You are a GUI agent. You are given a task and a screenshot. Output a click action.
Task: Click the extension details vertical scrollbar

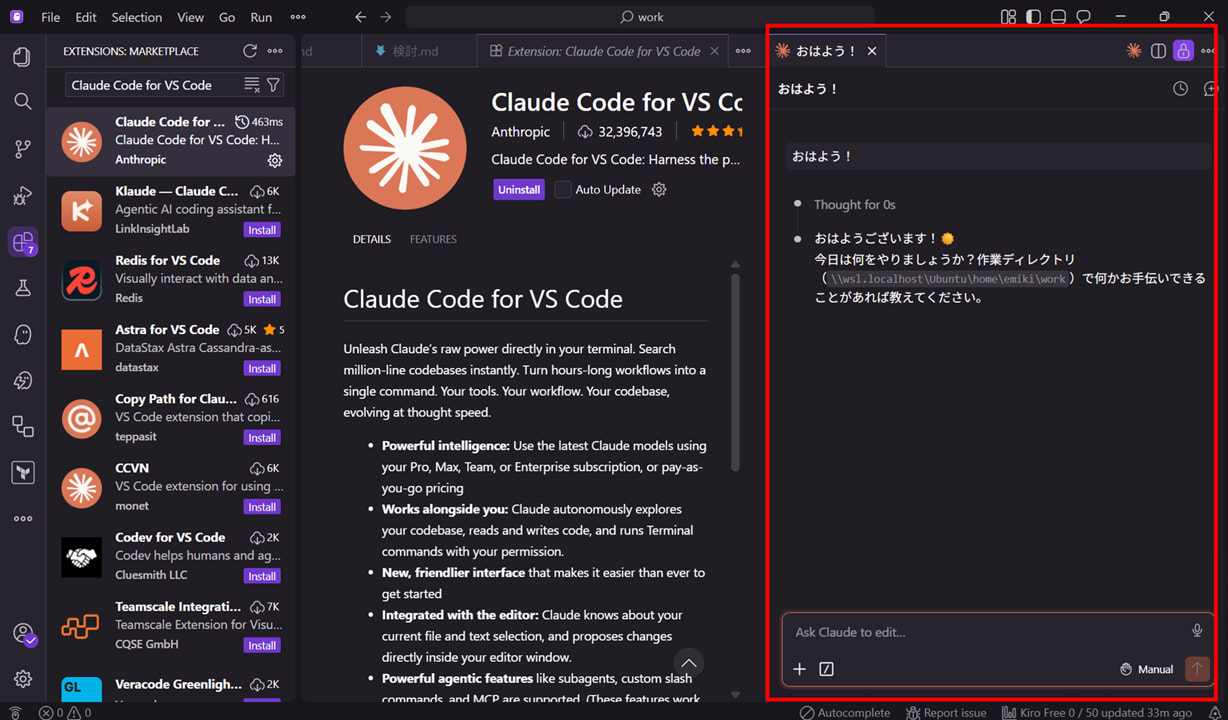coord(735,372)
